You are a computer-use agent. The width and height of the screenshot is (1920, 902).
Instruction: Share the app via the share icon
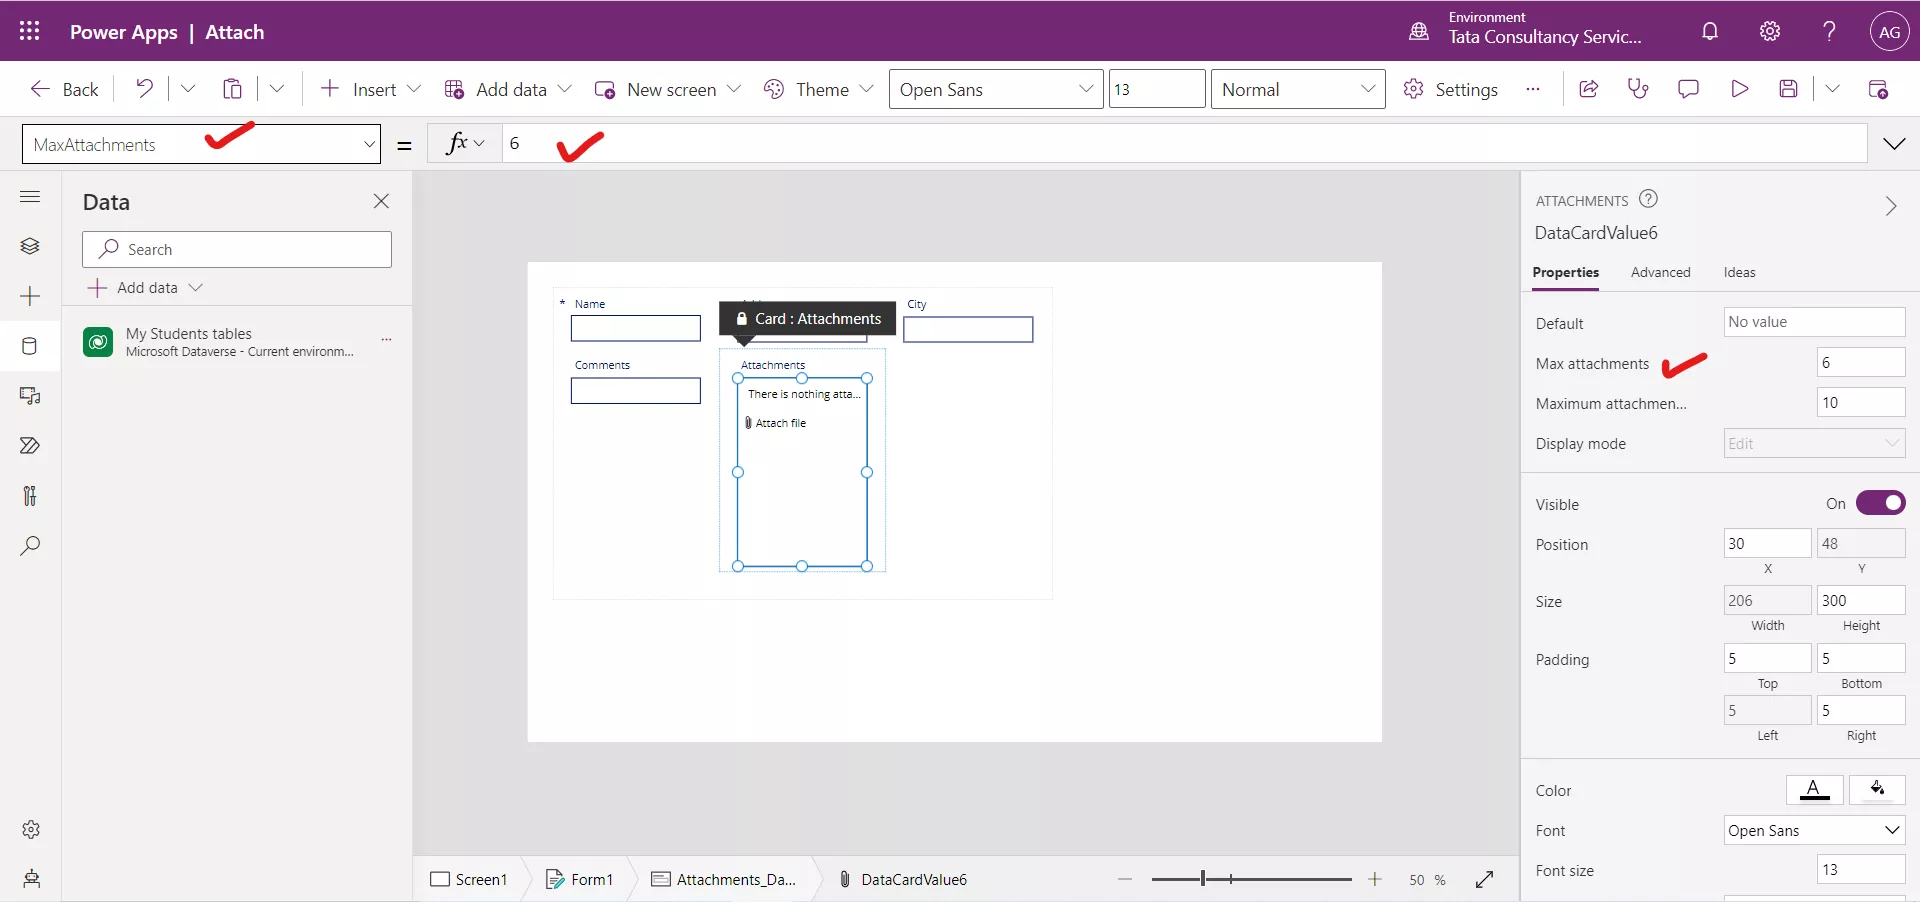click(1589, 88)
